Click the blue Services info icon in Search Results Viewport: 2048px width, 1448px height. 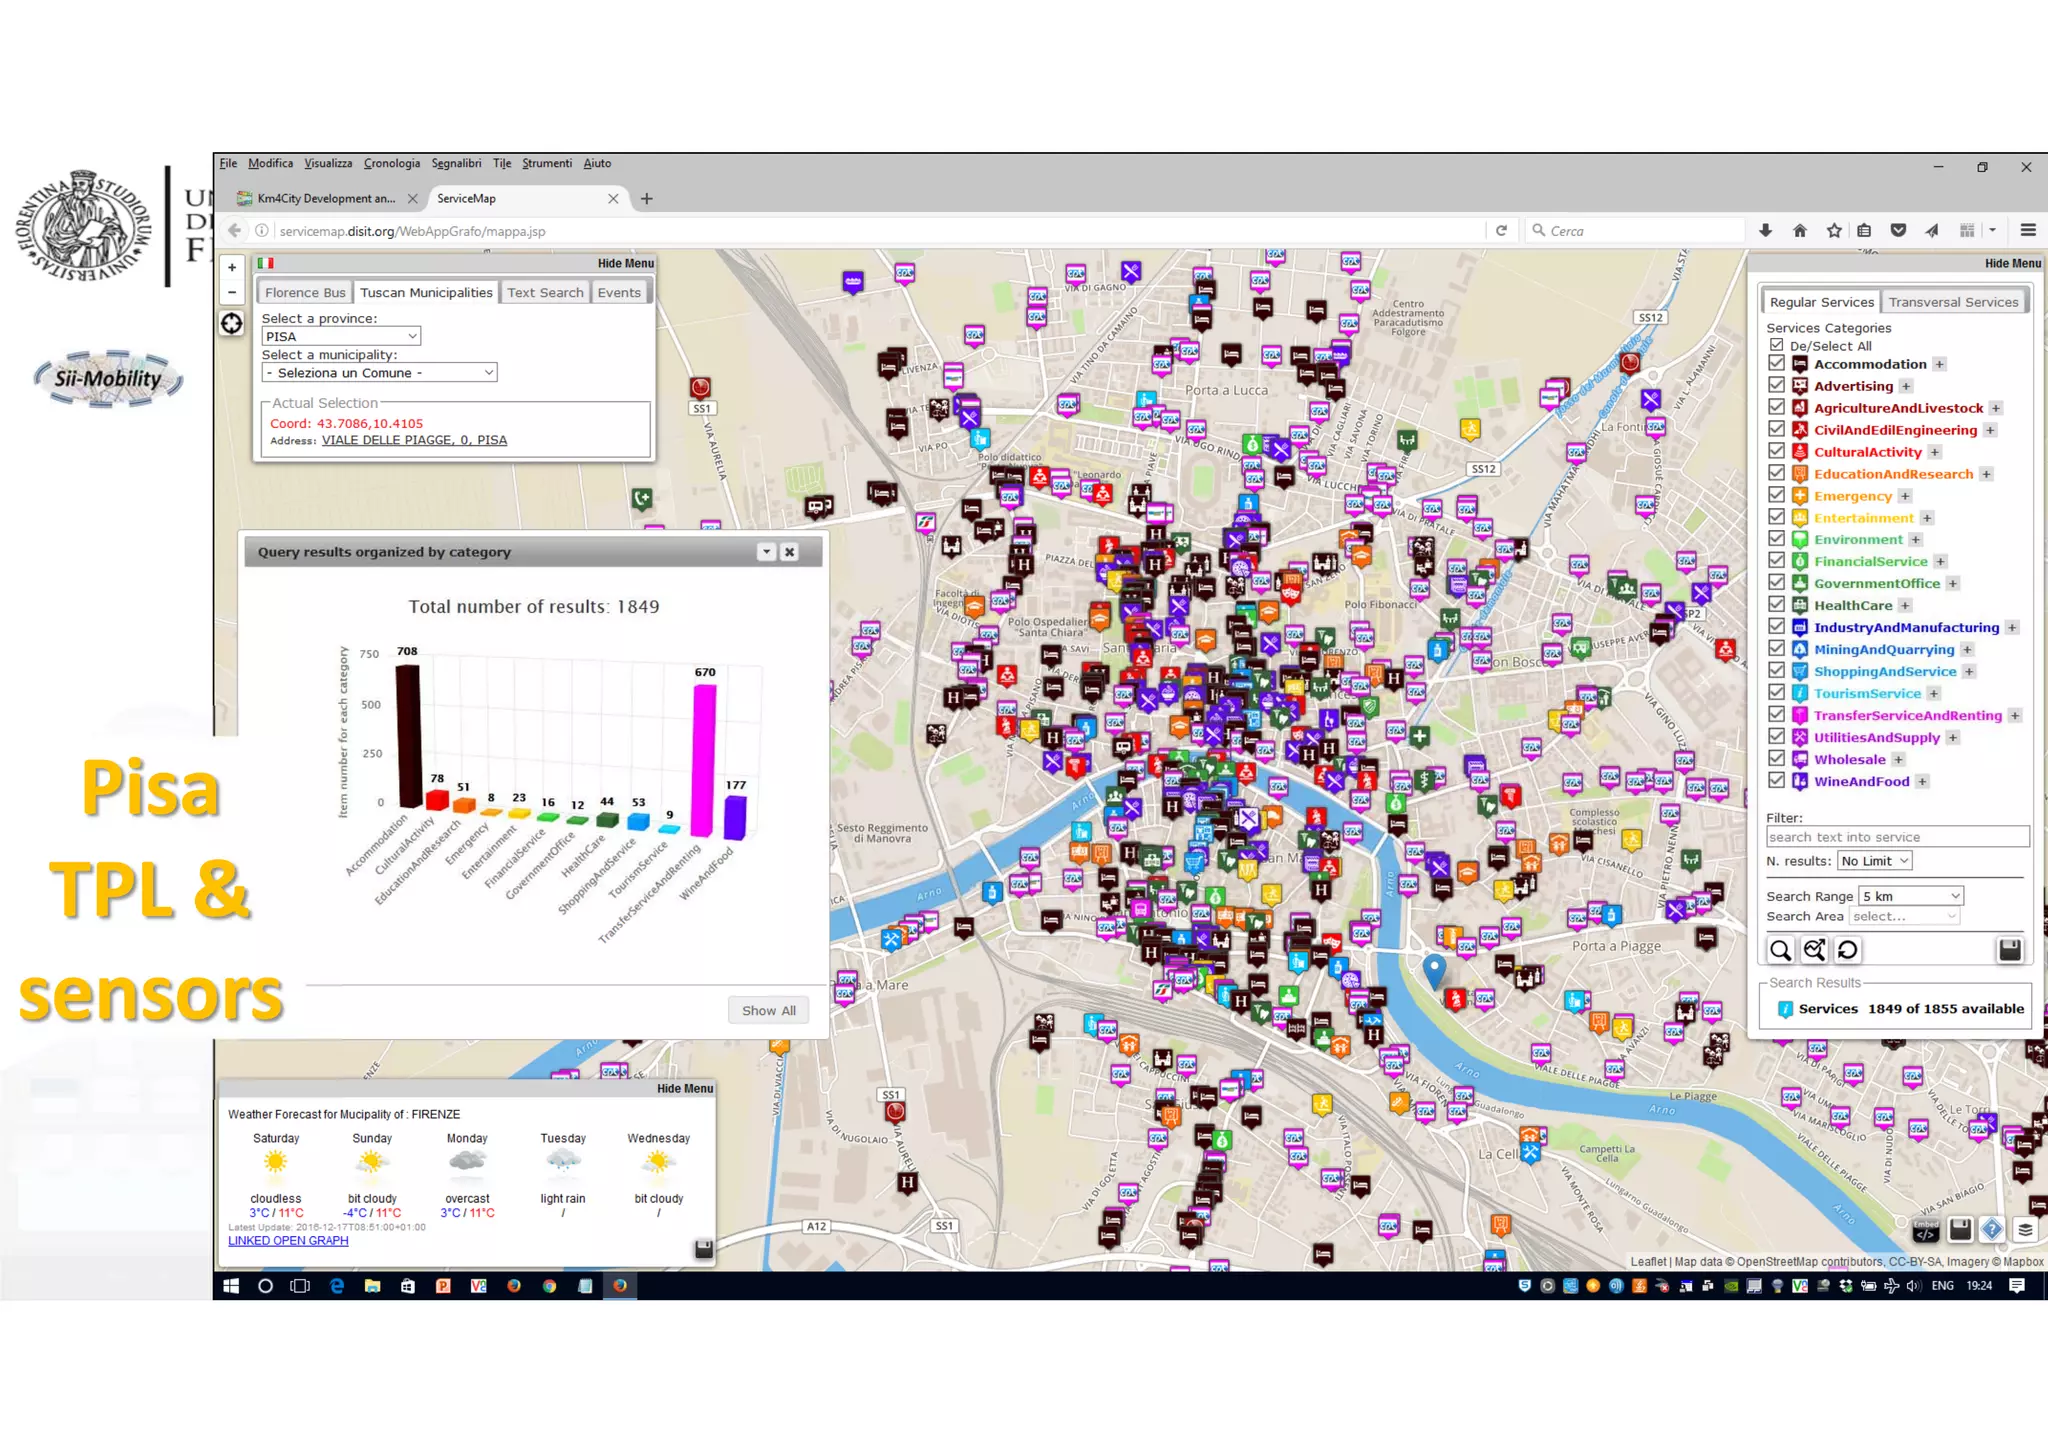tap(1785, 1009)
